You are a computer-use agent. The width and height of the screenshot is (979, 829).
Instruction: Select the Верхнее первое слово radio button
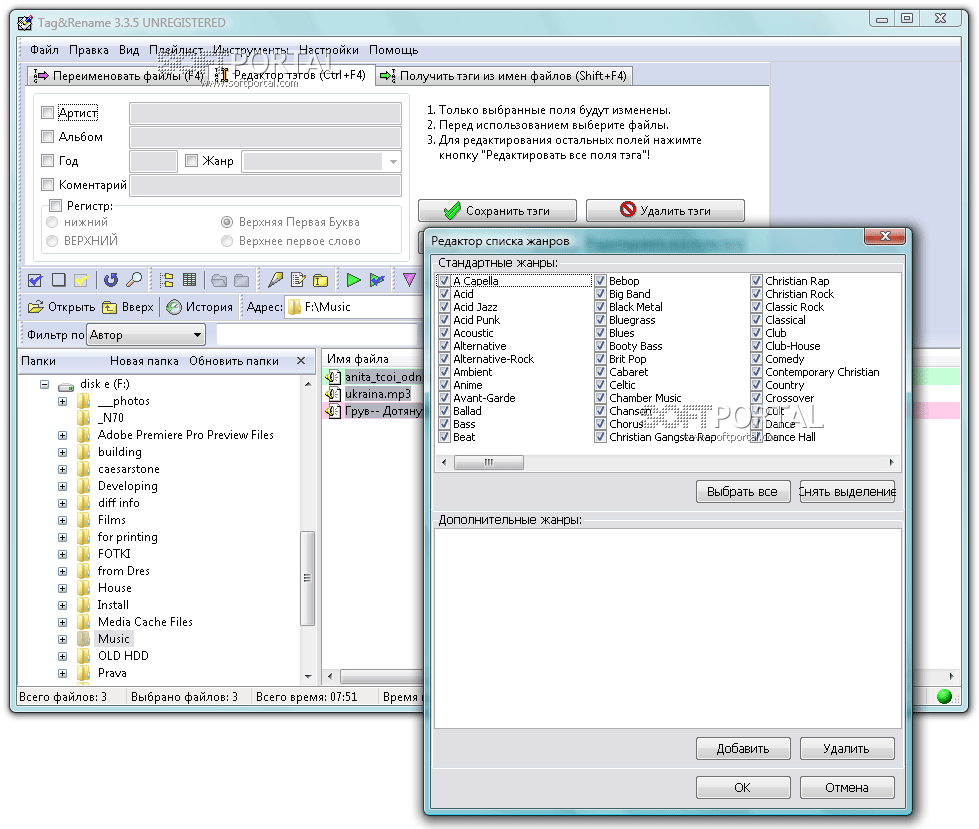pyautogui.click(x=227, y=241)
